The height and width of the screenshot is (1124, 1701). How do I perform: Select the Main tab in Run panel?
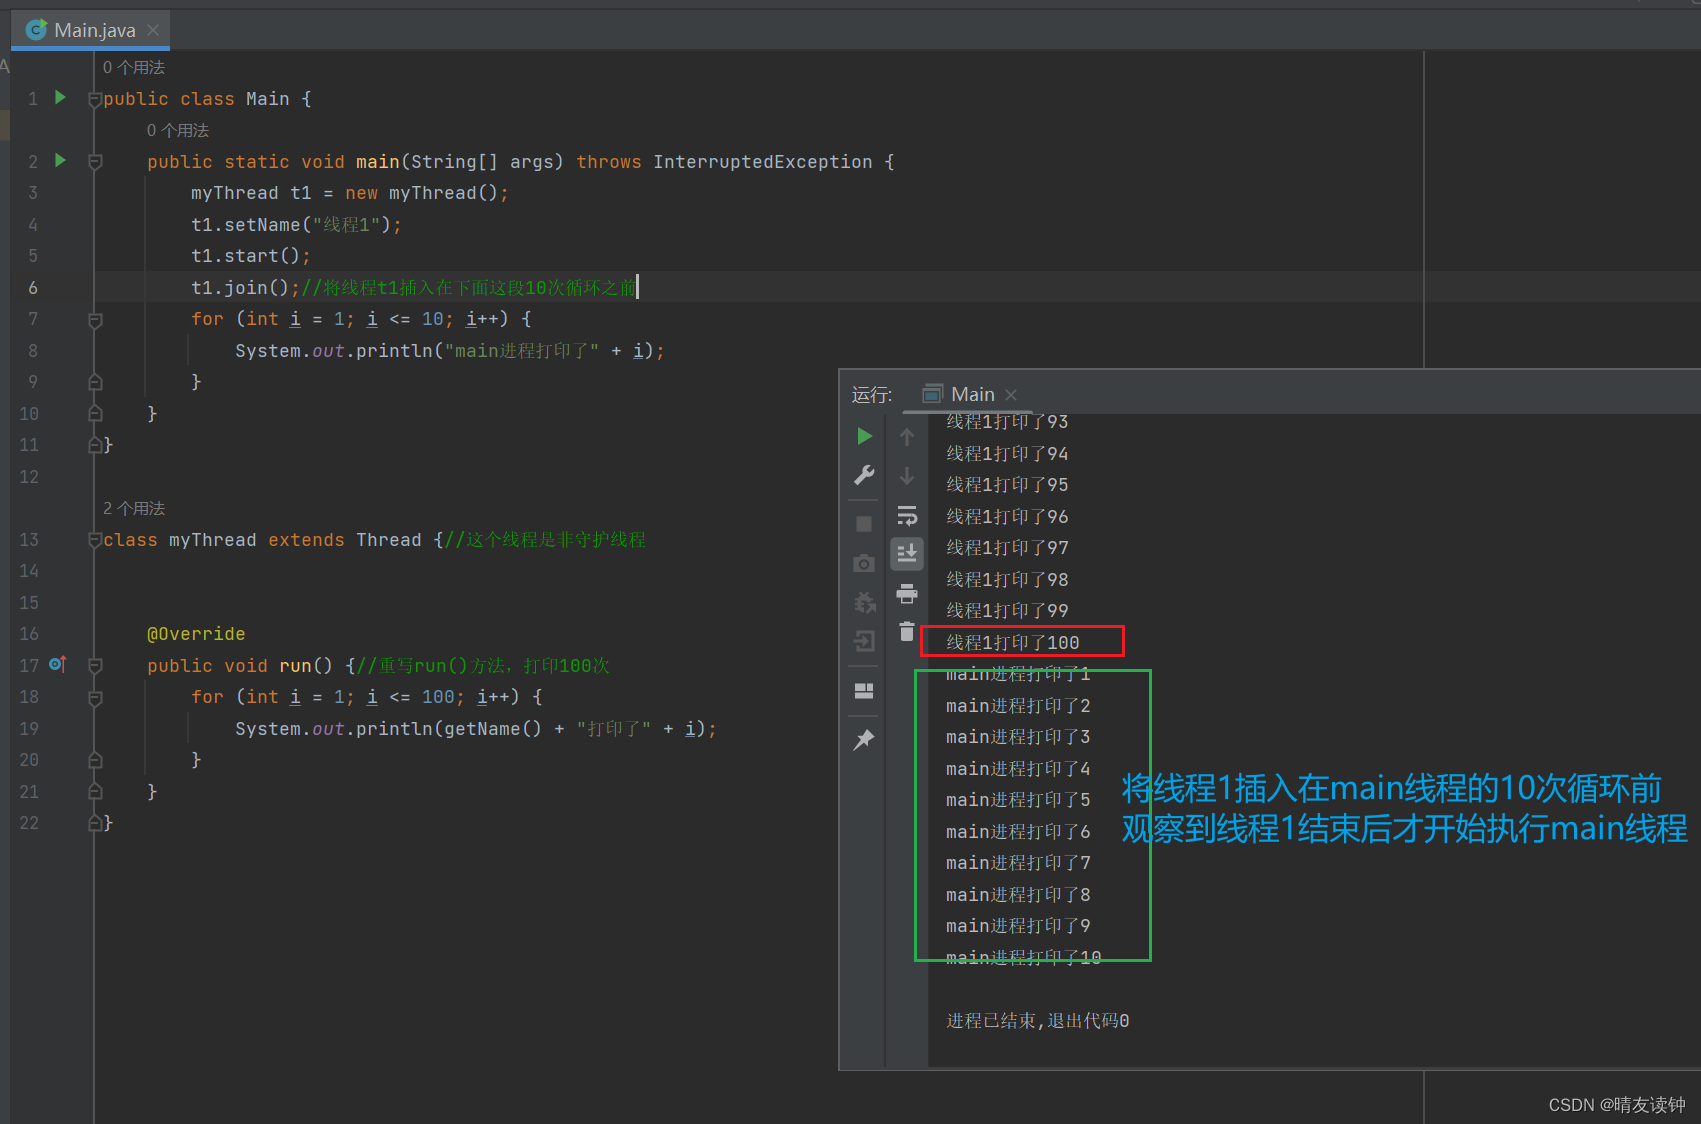click(972, 394)
